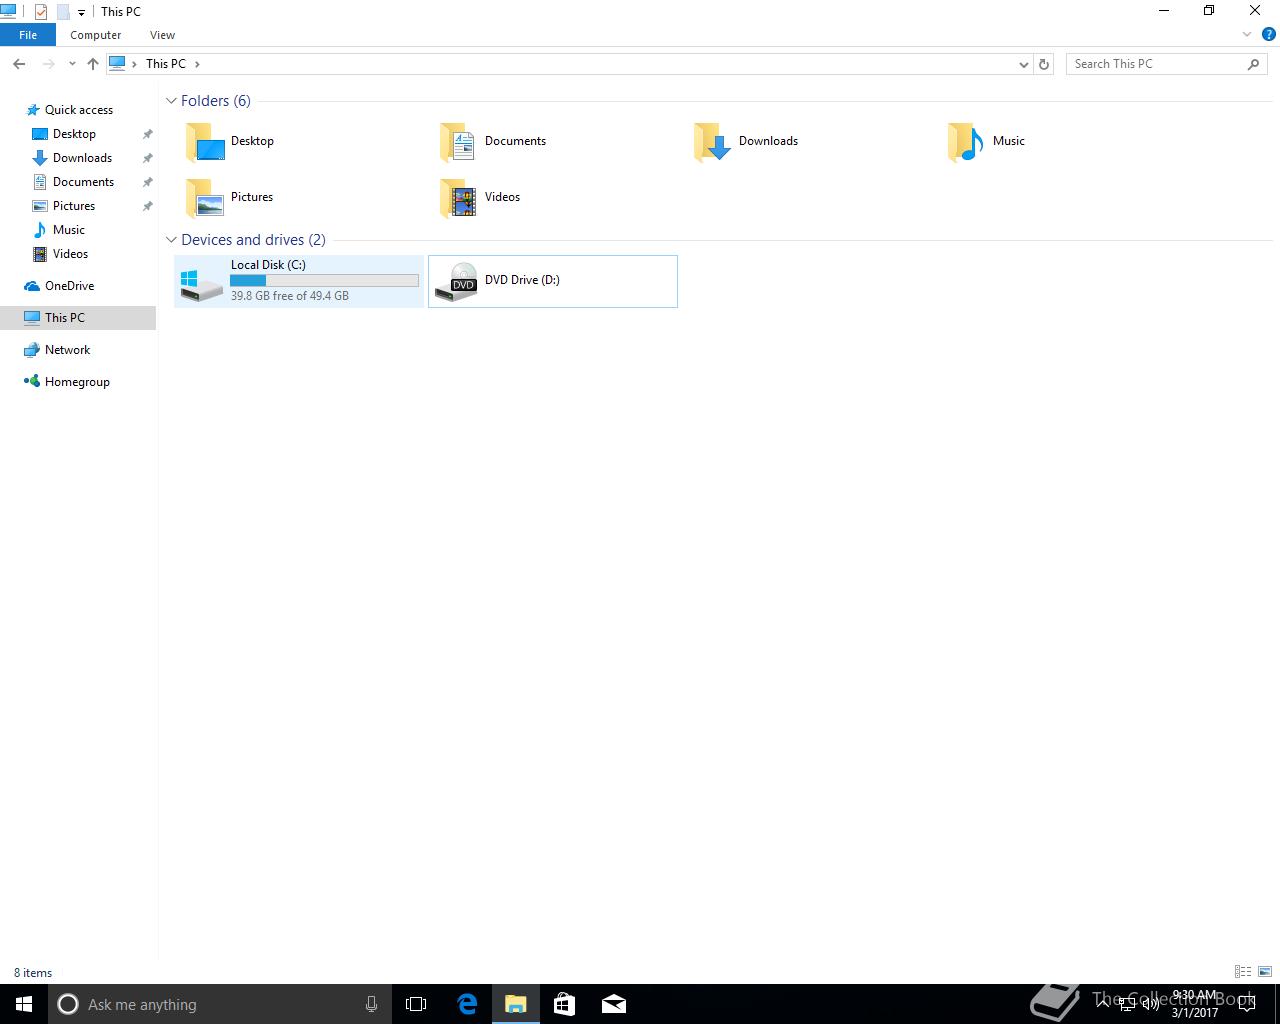Switch to Large icons view in status bar
The image size is (1280, 1024).
(1265, 972)
